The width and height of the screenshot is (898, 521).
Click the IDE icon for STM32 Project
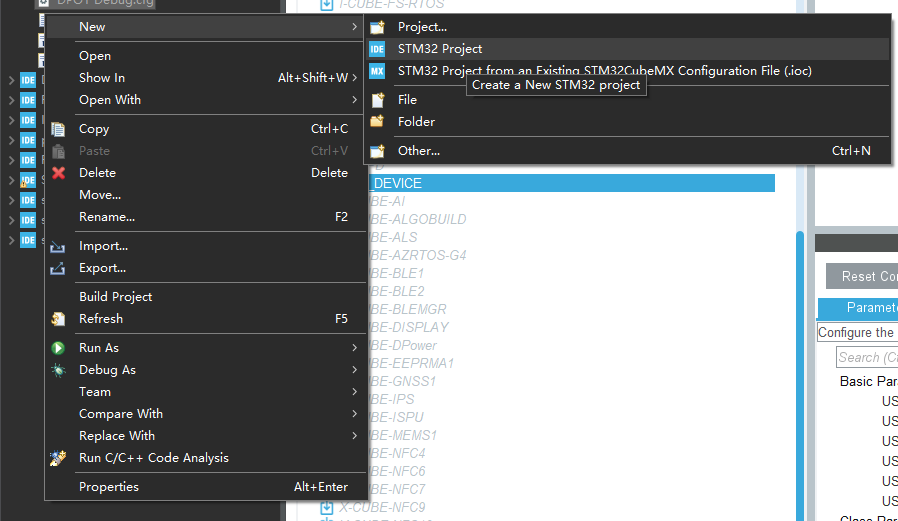[377, 49]
